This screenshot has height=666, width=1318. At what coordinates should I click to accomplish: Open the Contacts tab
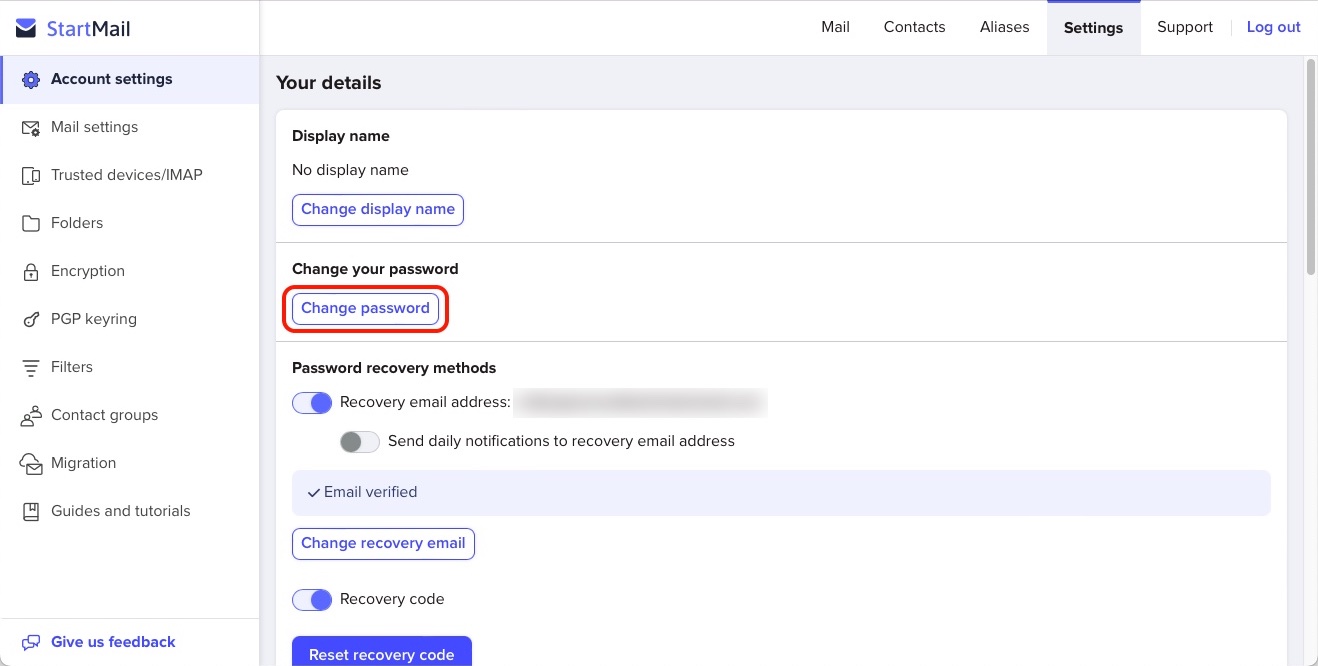point(914,27)
